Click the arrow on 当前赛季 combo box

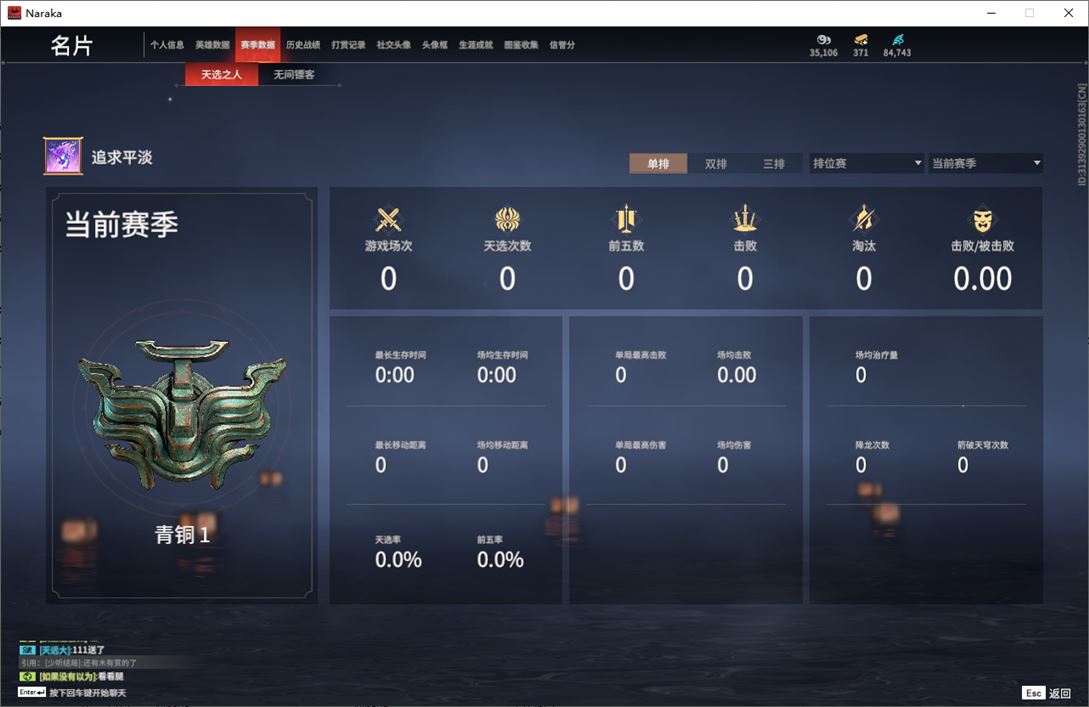(1037, 163)
